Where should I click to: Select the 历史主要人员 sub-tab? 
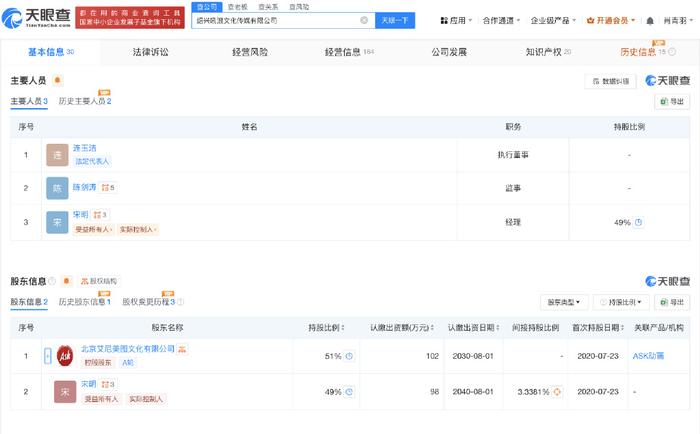tap(84, 101)
